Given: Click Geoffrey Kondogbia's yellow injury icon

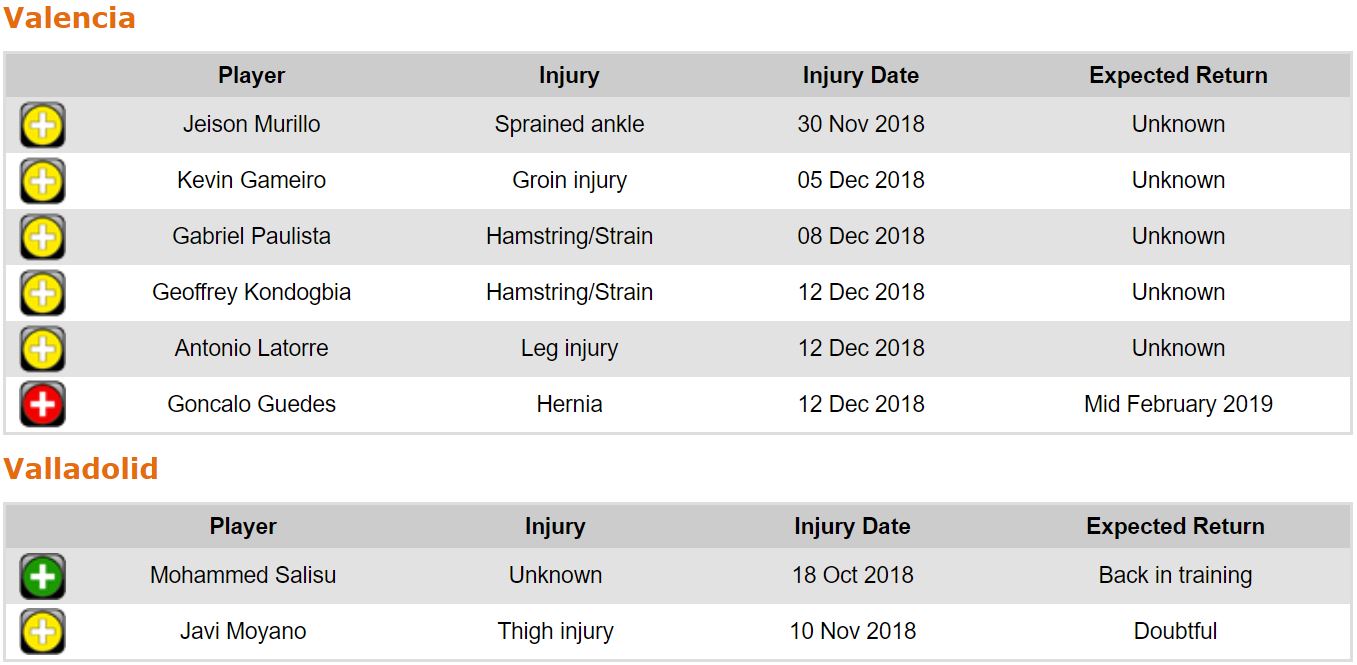Looking at the screenshot, I should point(42,294).
